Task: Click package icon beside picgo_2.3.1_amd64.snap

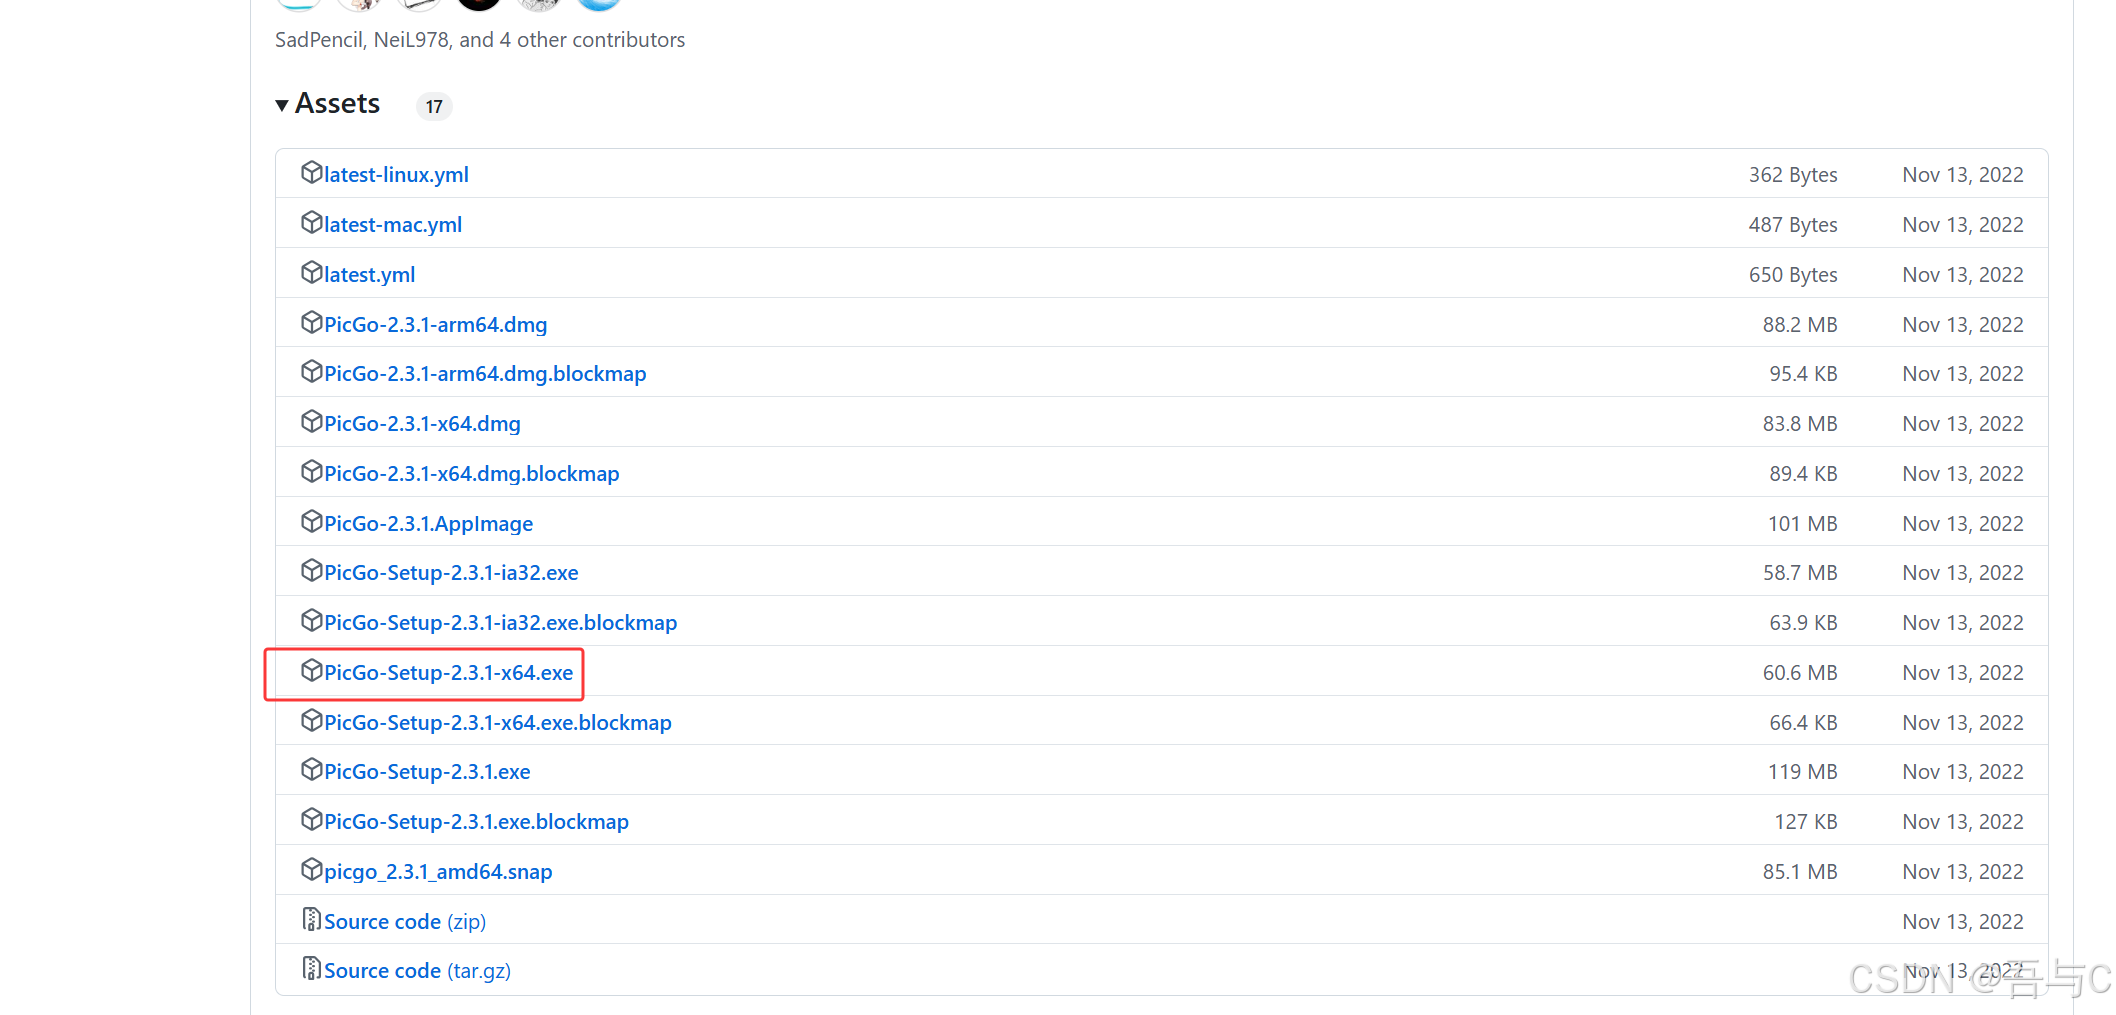Action: click(311, 870)
